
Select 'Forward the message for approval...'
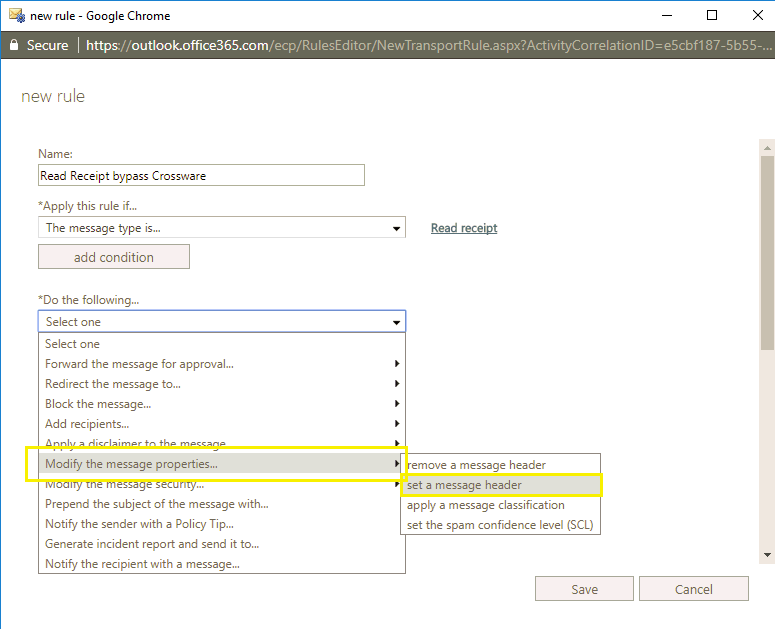click(x=221, y=364)
